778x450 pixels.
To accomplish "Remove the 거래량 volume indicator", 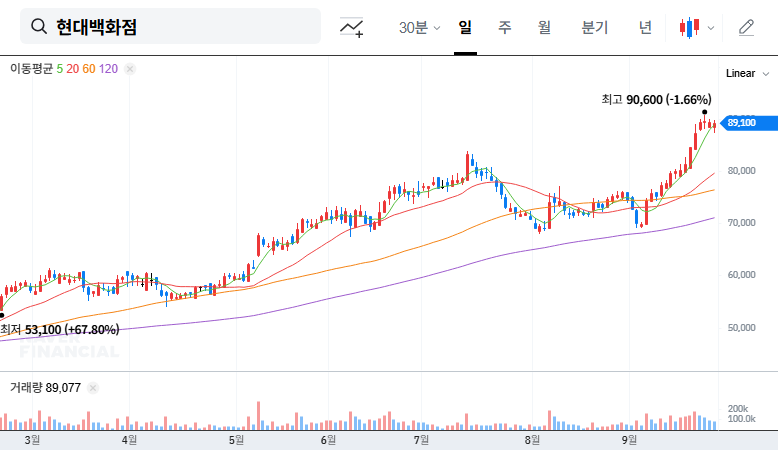I will click(93, 388).
